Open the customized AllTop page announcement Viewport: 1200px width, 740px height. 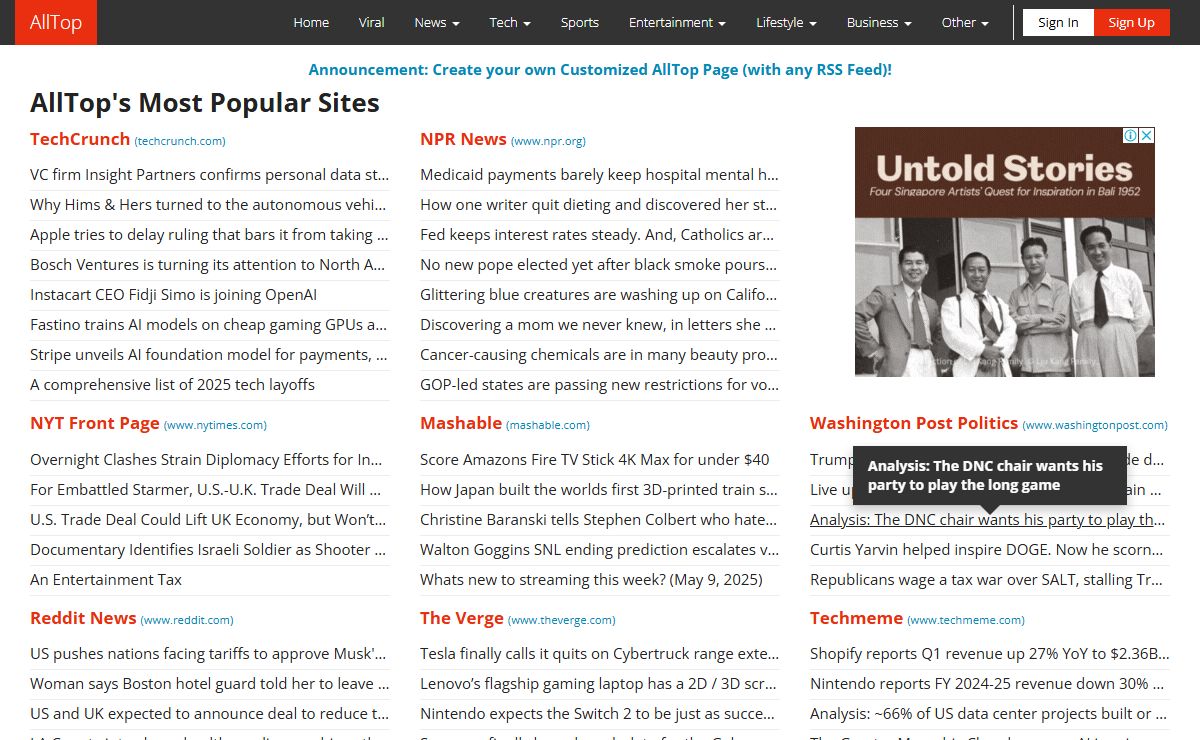pyautogui.click(x=600, y=70)
